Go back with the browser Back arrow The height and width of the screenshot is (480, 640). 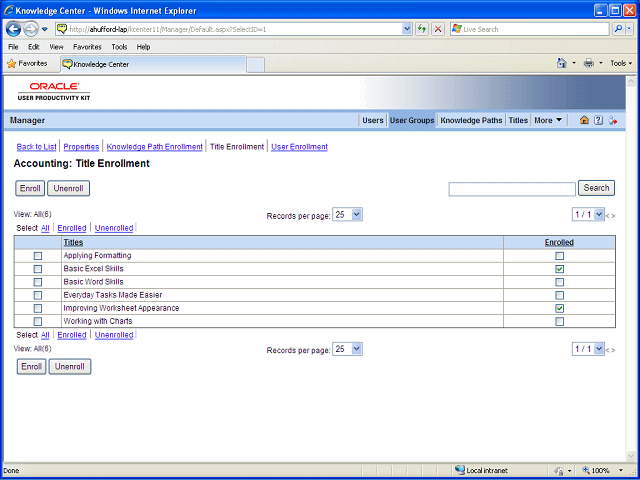(x=13, y=29)
